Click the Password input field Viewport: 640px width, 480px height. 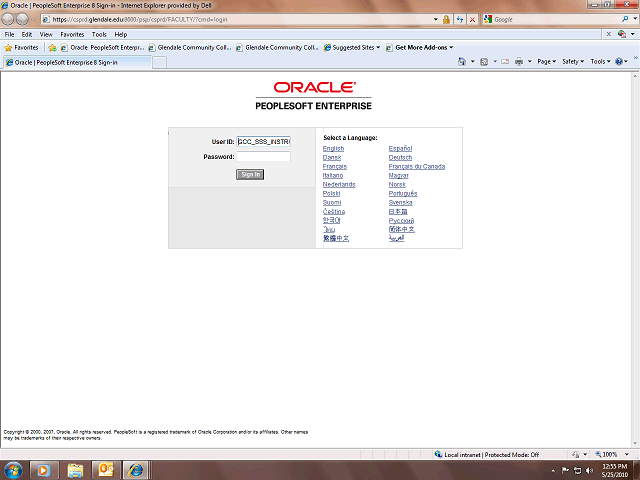[264, 157]
